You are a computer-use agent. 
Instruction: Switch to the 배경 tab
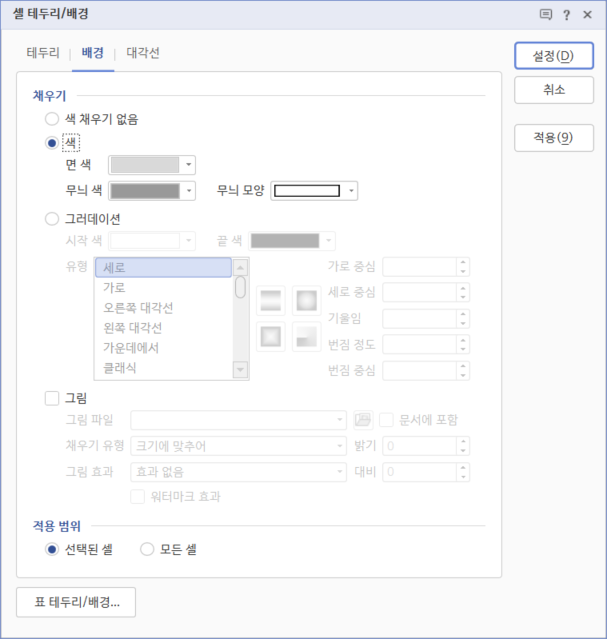tap(93, 53)
